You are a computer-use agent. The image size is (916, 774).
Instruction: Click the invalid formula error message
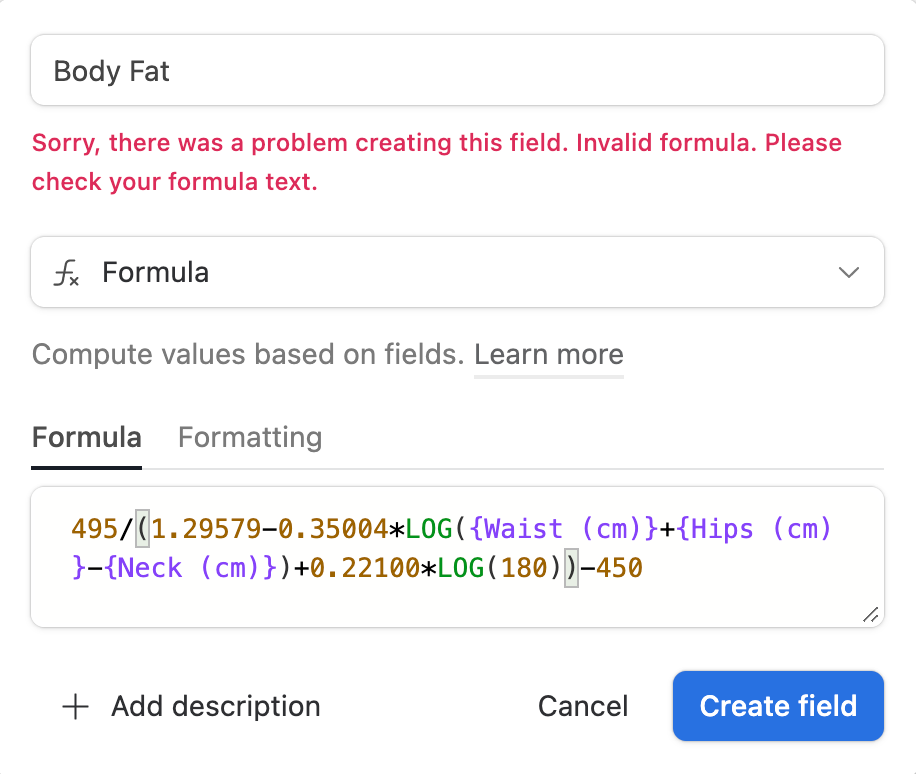[436, 162]
